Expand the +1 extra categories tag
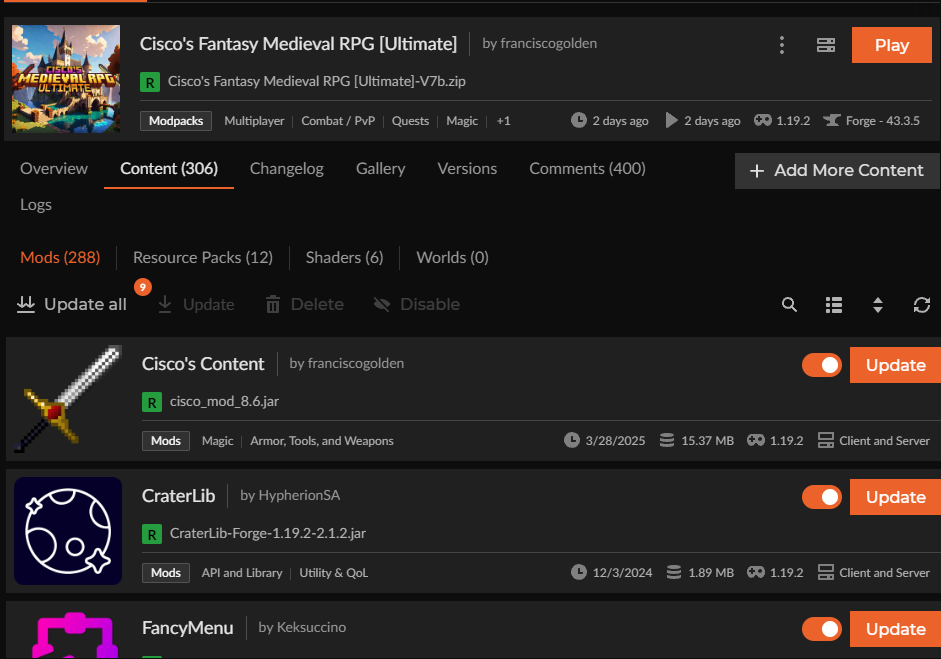The width and height of the screenshot is (941, 659). [503, 121]
